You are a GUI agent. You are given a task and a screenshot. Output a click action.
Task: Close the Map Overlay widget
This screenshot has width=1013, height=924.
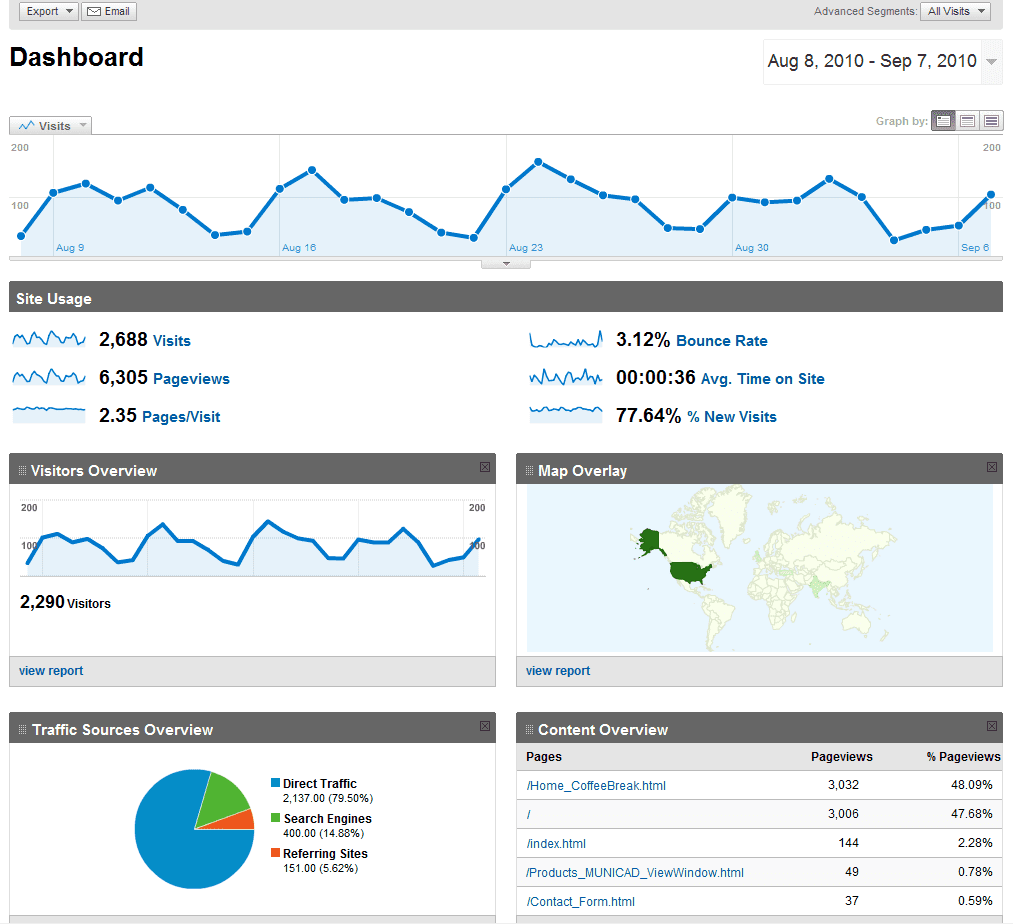point(992,467)
